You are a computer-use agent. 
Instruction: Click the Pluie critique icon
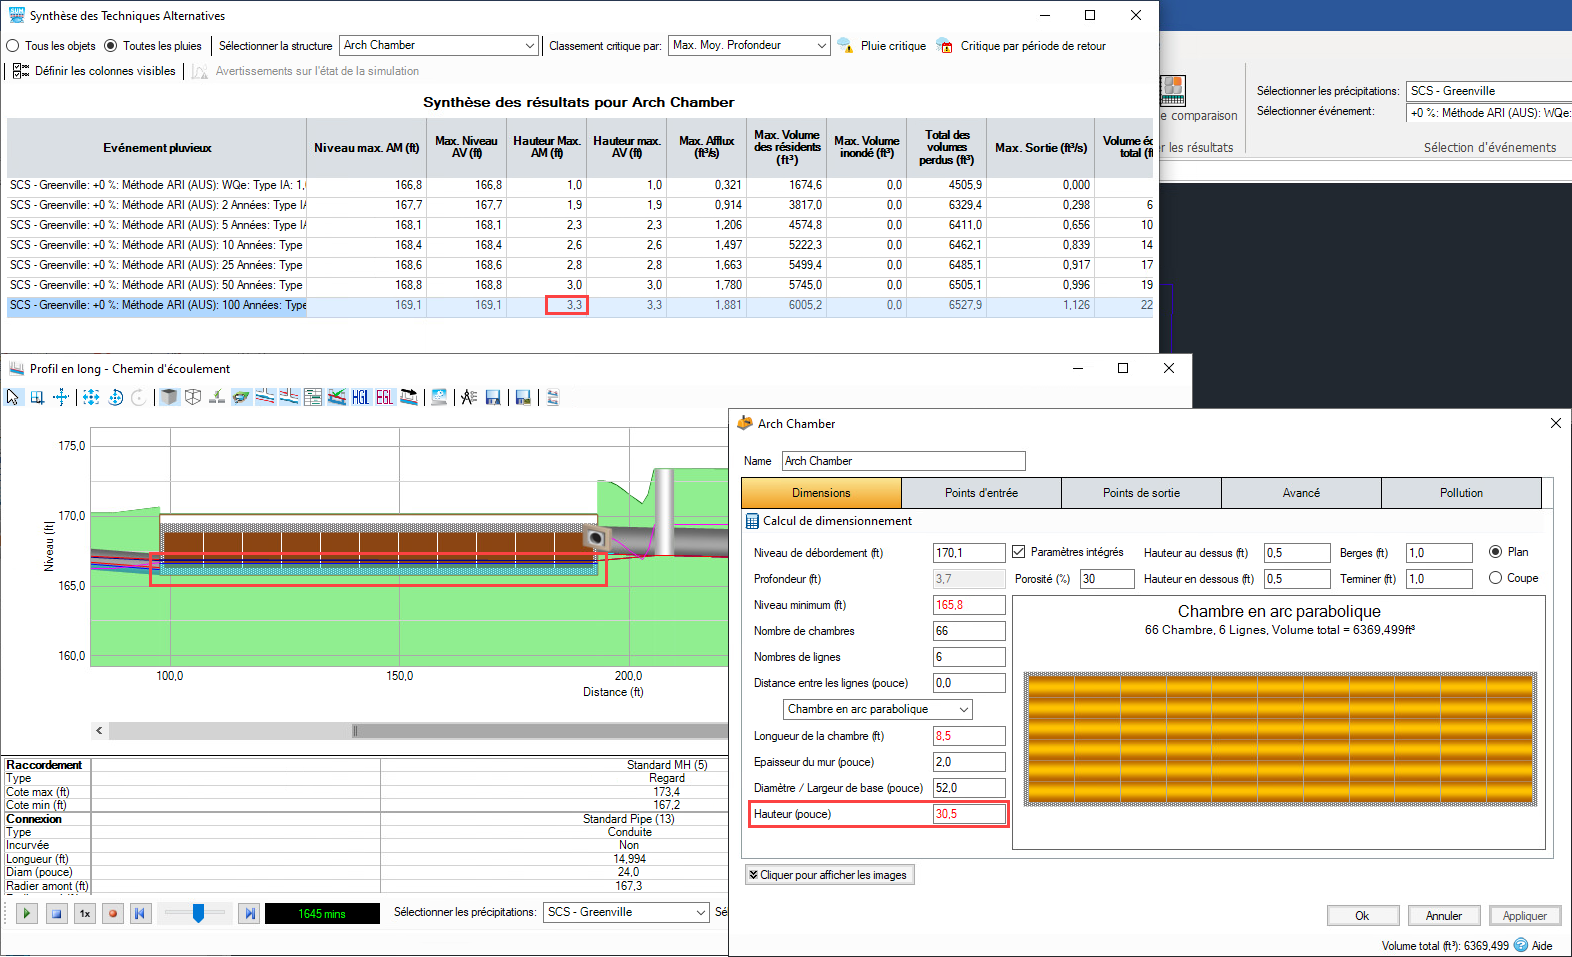[845, 45]
